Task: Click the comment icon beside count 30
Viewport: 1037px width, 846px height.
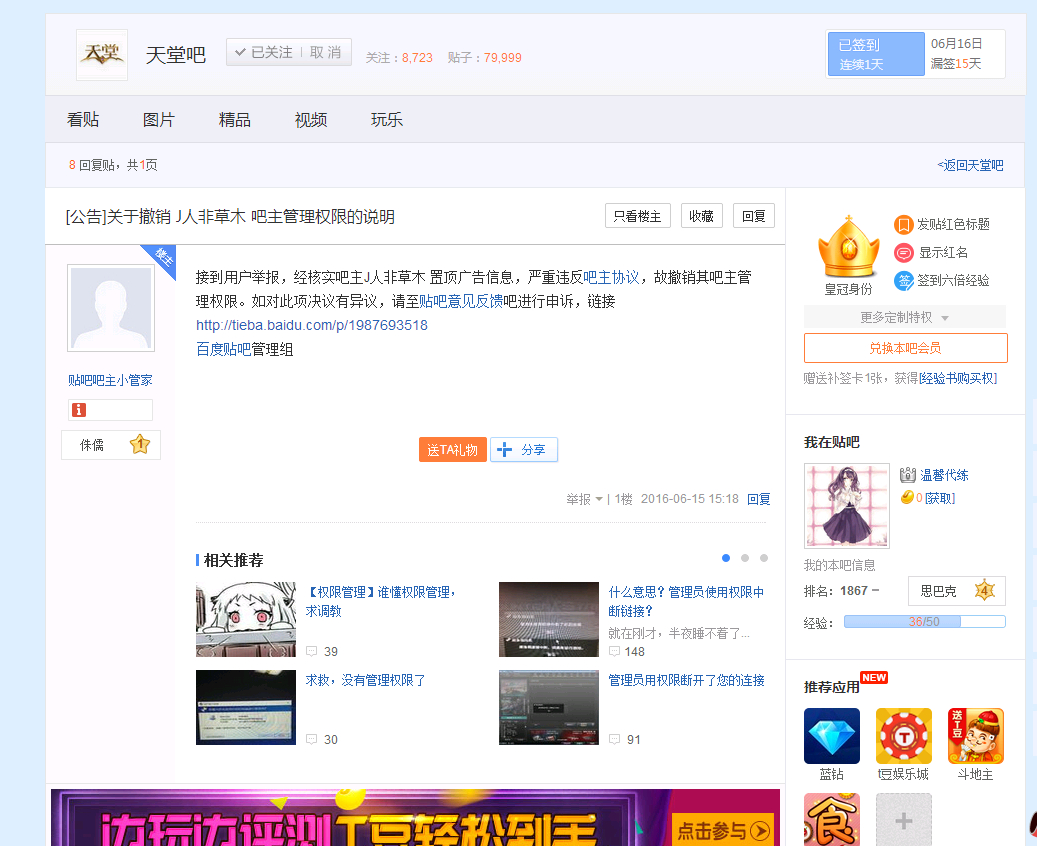Action: (311, 740)
